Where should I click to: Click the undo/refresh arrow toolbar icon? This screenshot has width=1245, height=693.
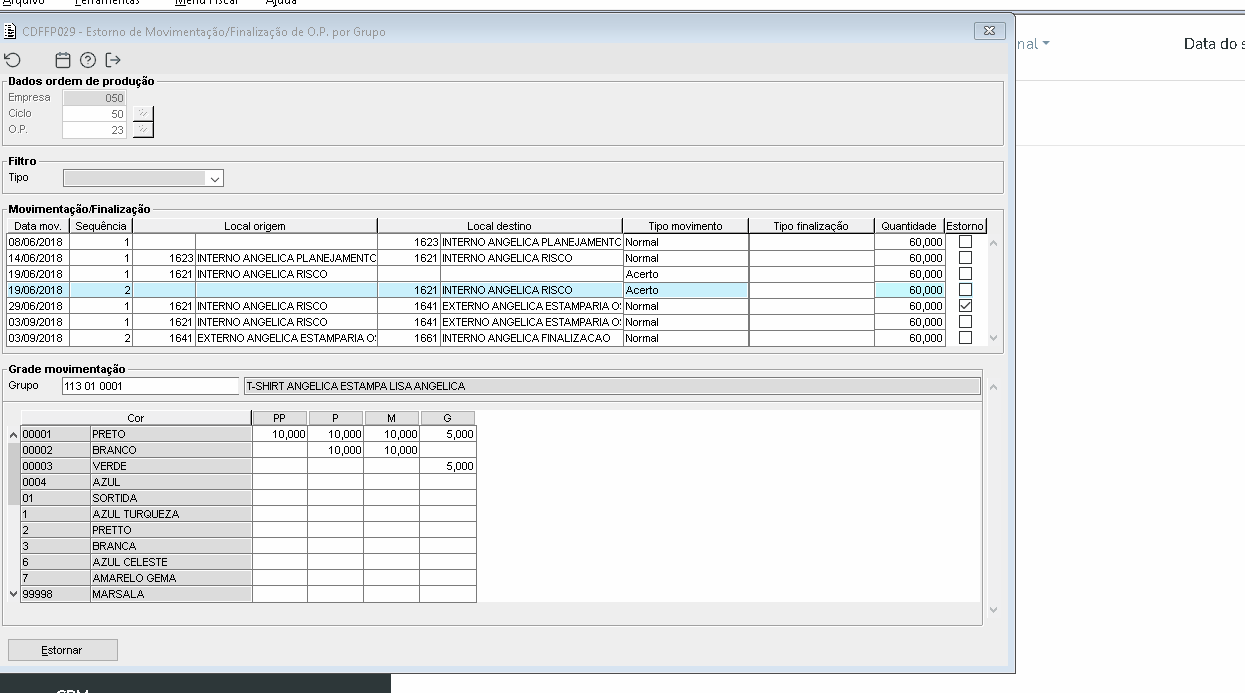pos(12,60)
